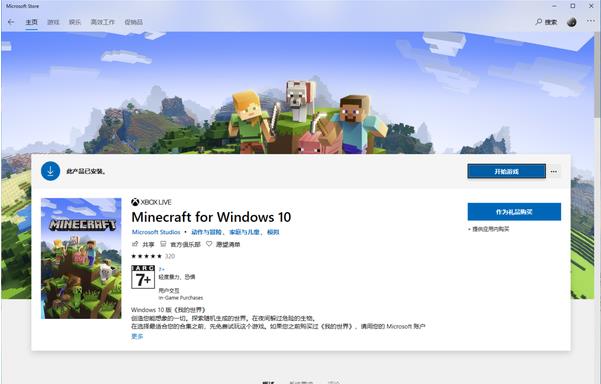Click the five-star rating row
Screen dimensions: 601x384
click(x=146, y=256)
